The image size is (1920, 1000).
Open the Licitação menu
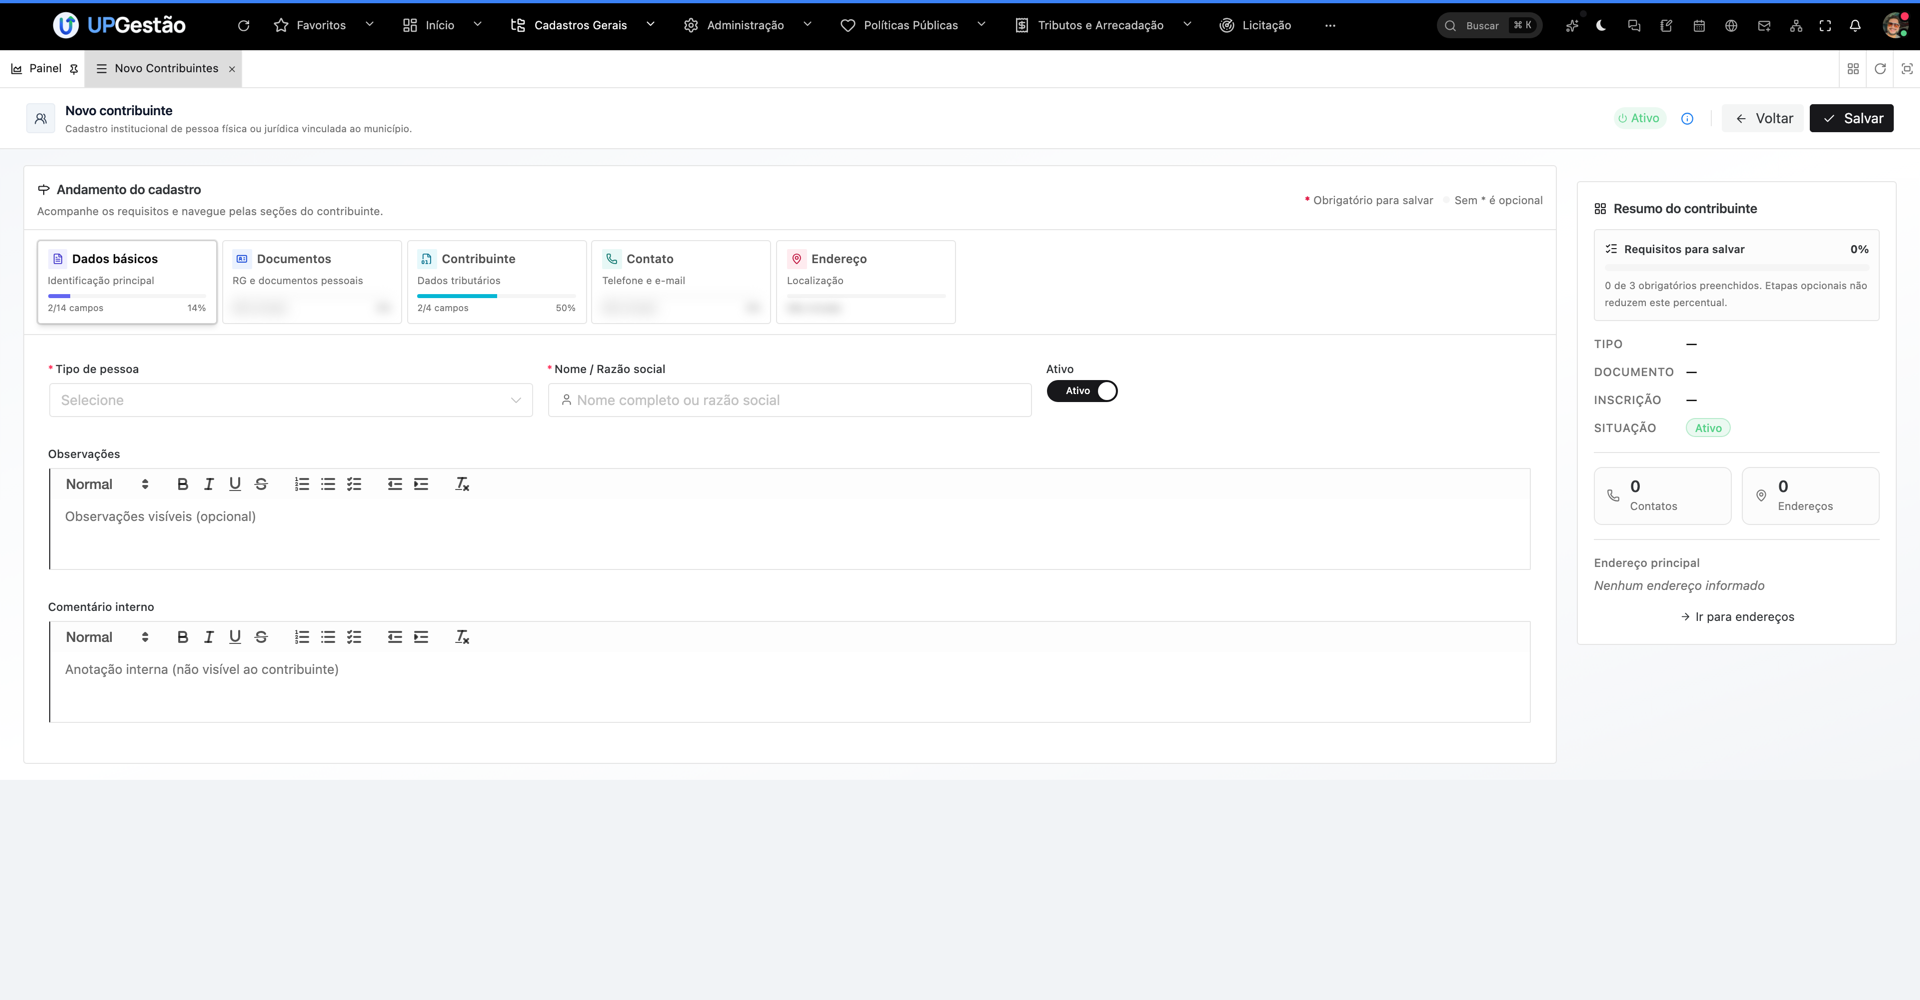(x=1255, y=25)
